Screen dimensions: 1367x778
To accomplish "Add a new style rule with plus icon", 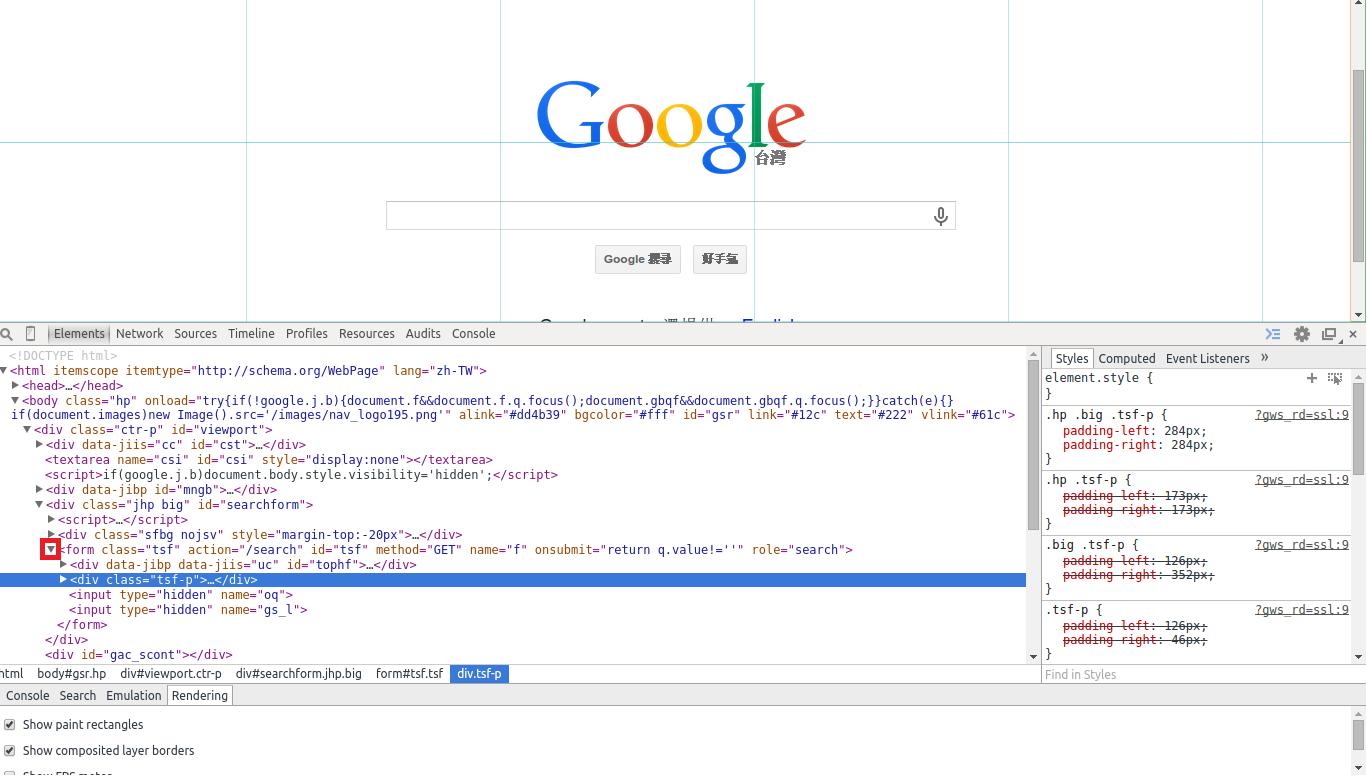I will tap(1312, 378).
